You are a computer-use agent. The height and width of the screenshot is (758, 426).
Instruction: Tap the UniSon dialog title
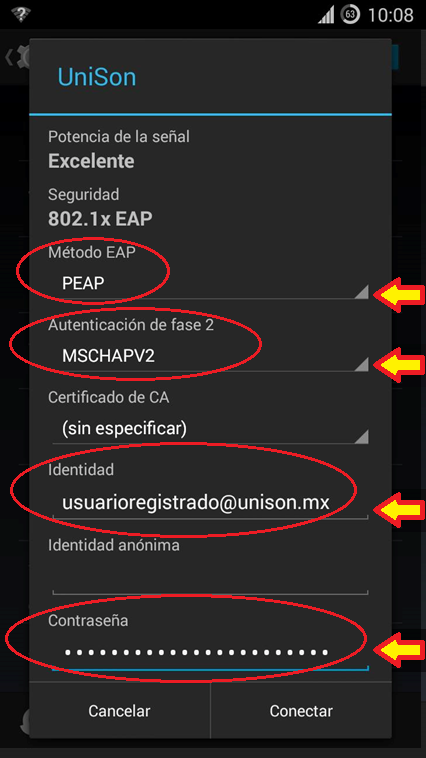(97, 77)
